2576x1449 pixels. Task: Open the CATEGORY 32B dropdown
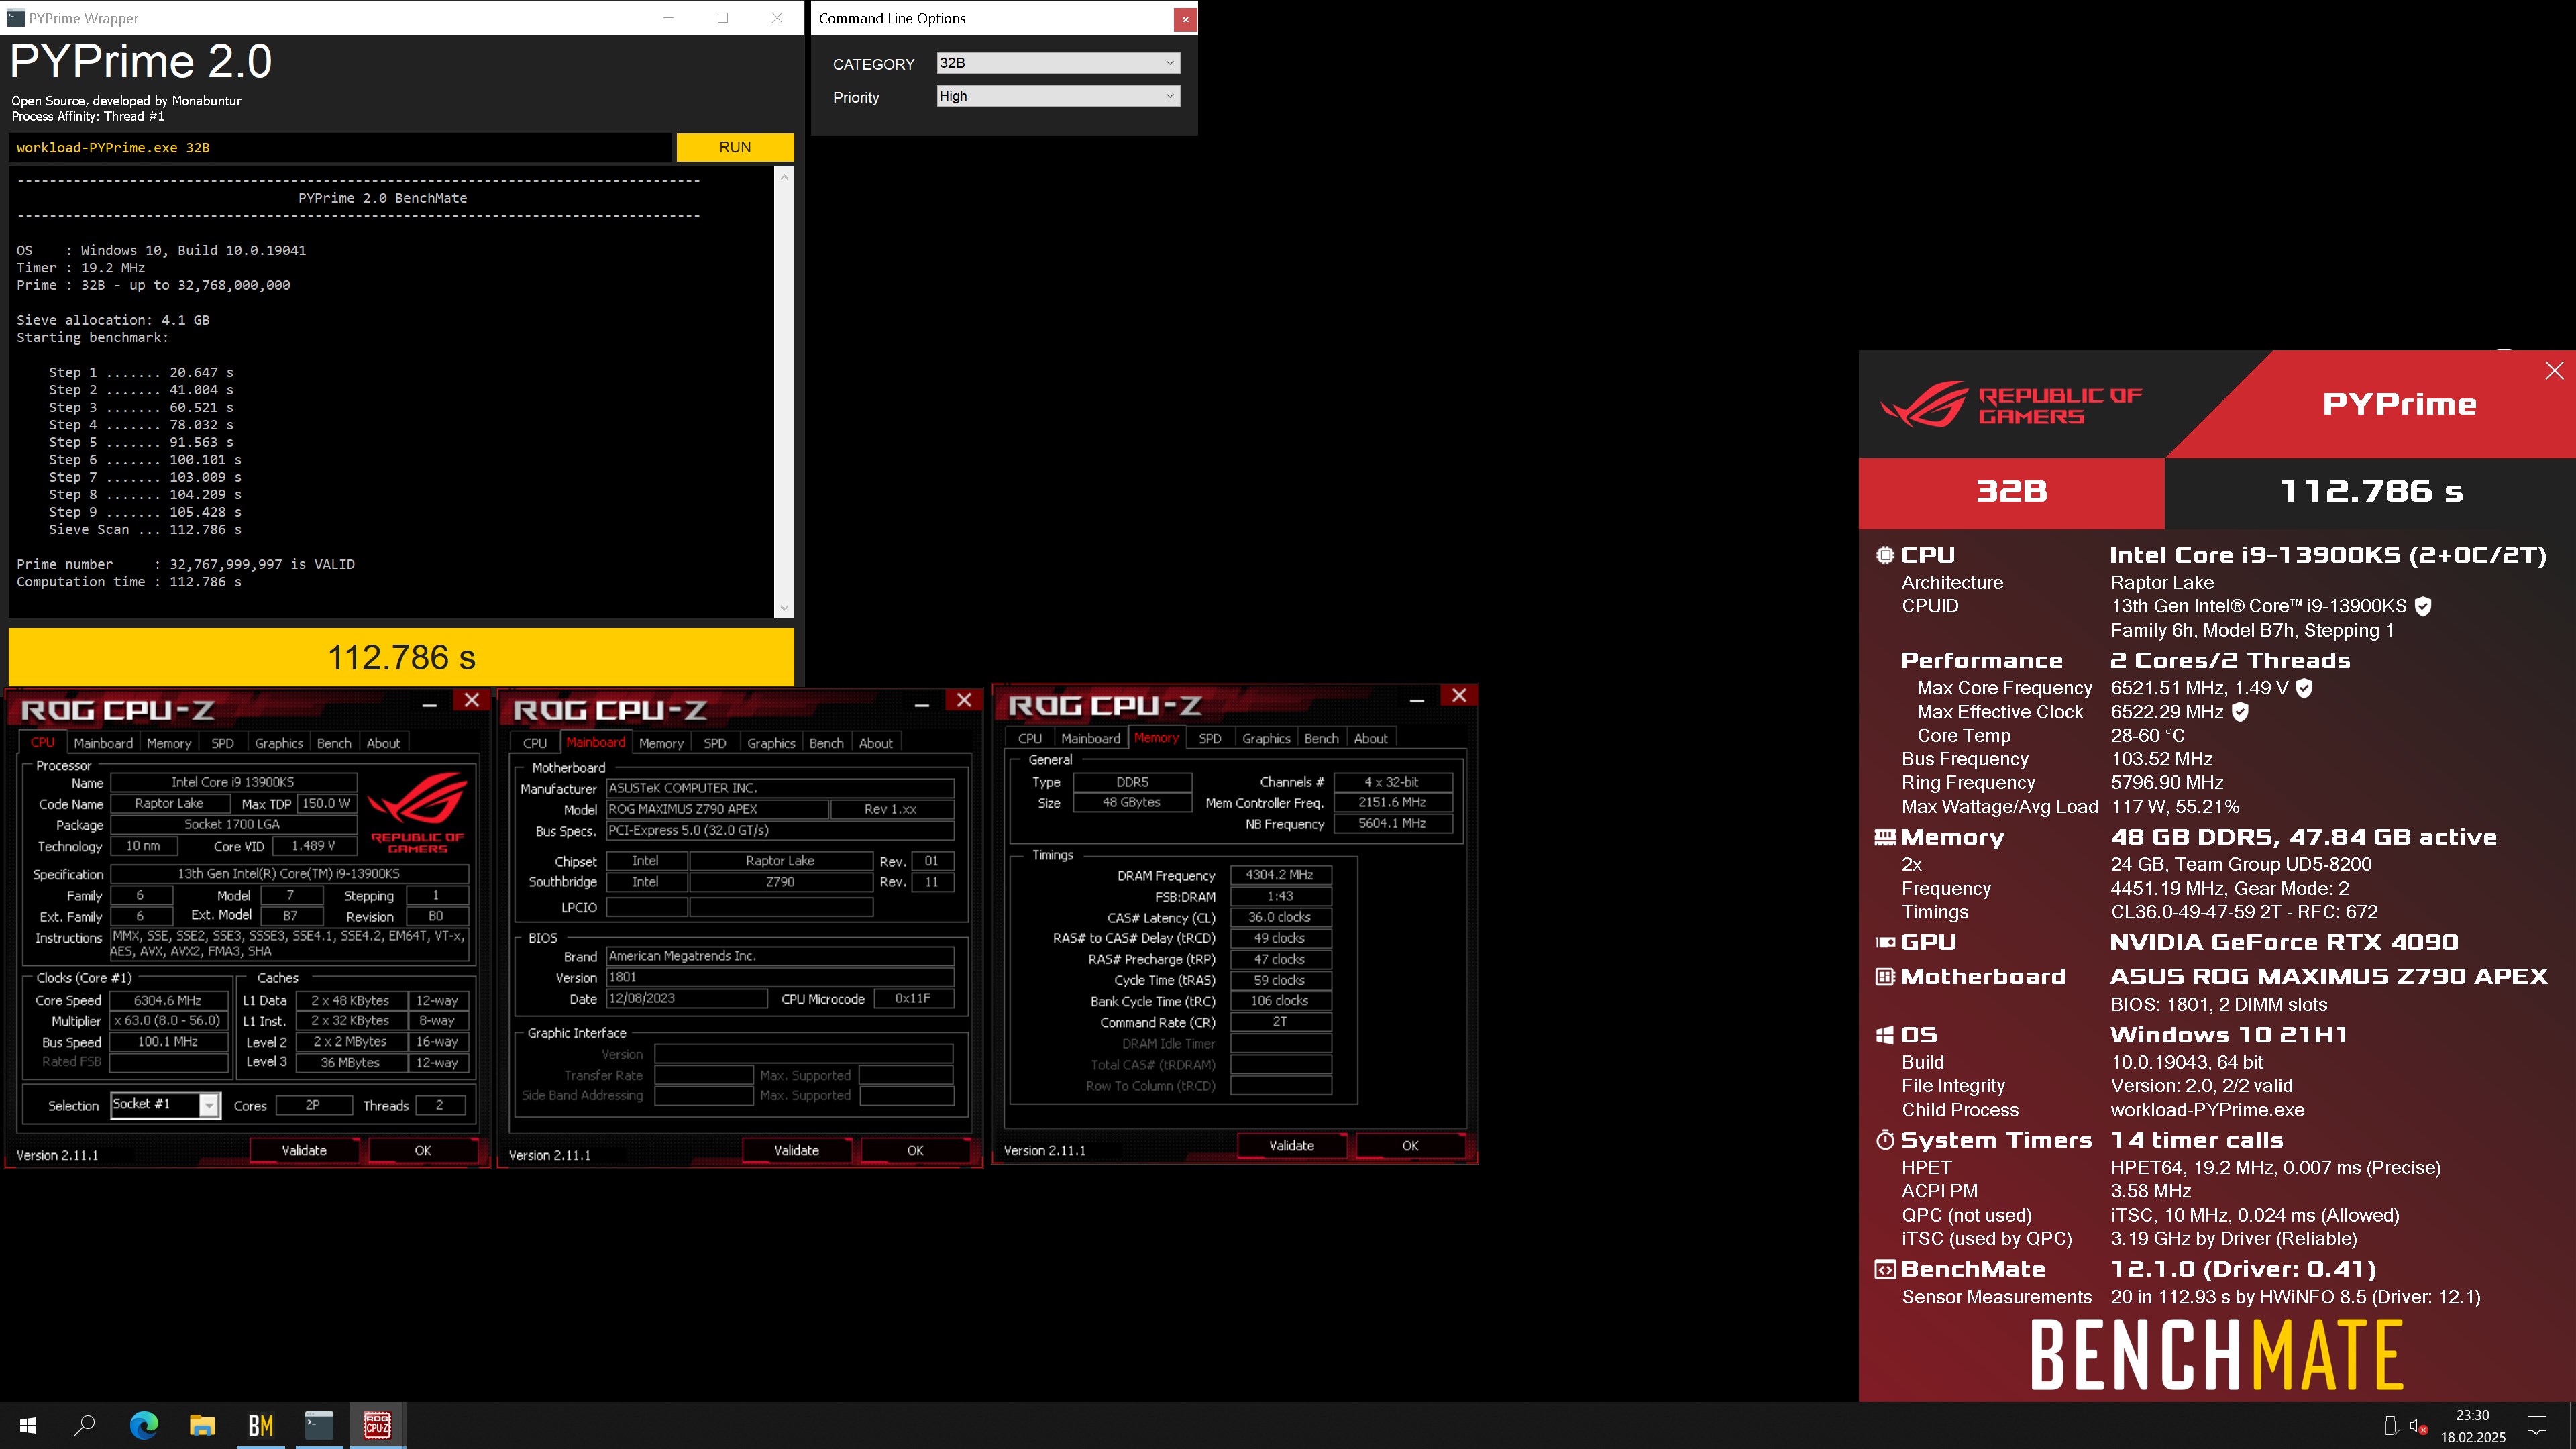[1058, 63]
